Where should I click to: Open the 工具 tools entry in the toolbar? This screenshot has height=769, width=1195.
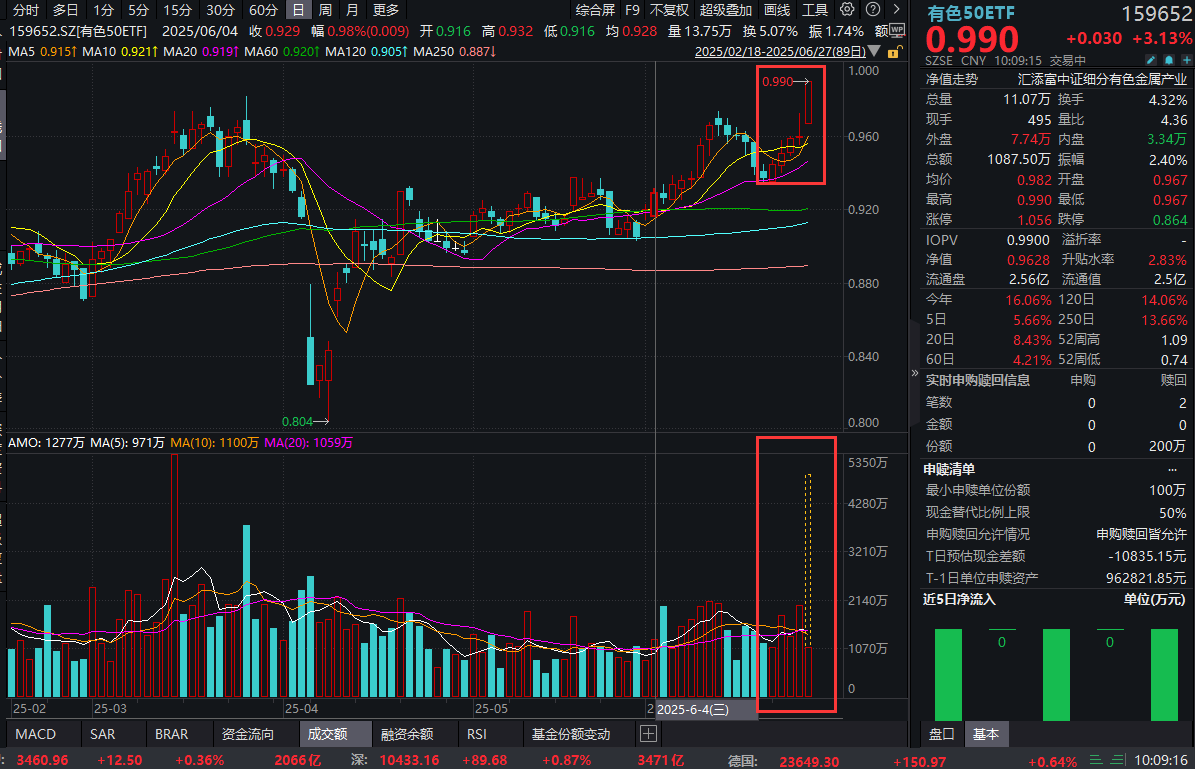click(812, 9)
